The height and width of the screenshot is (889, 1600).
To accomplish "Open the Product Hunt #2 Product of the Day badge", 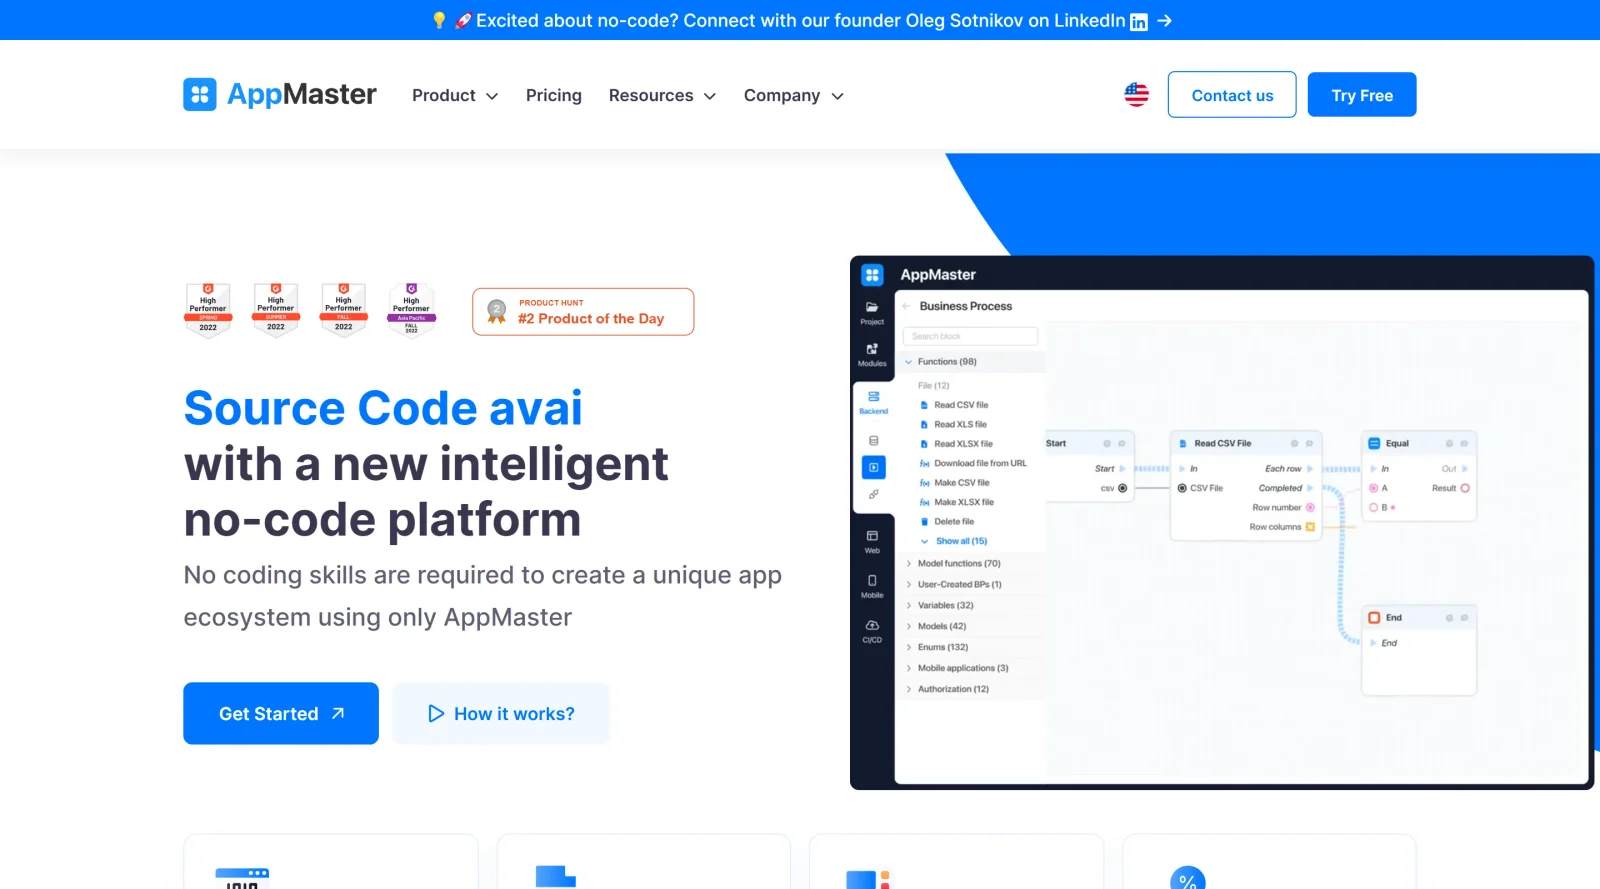I will (x=583, y=312).
